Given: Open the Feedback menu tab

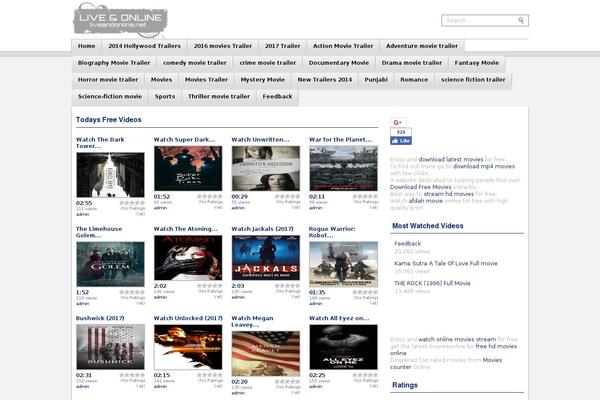Looking at the screenshot, I should [x=277, y=96].
